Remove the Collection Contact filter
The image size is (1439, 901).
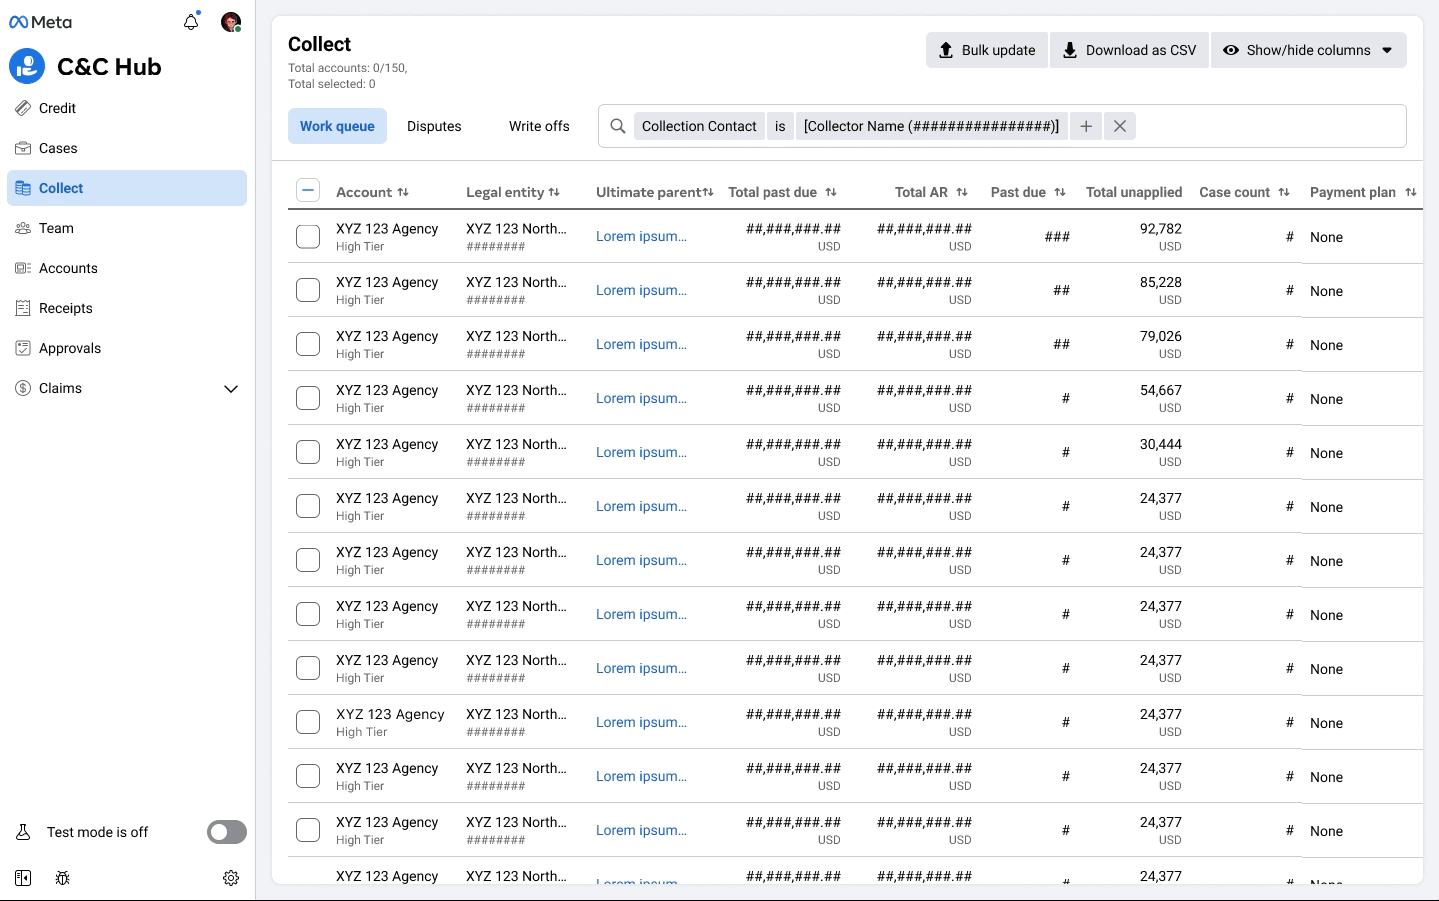click(x=1120, y=126)
